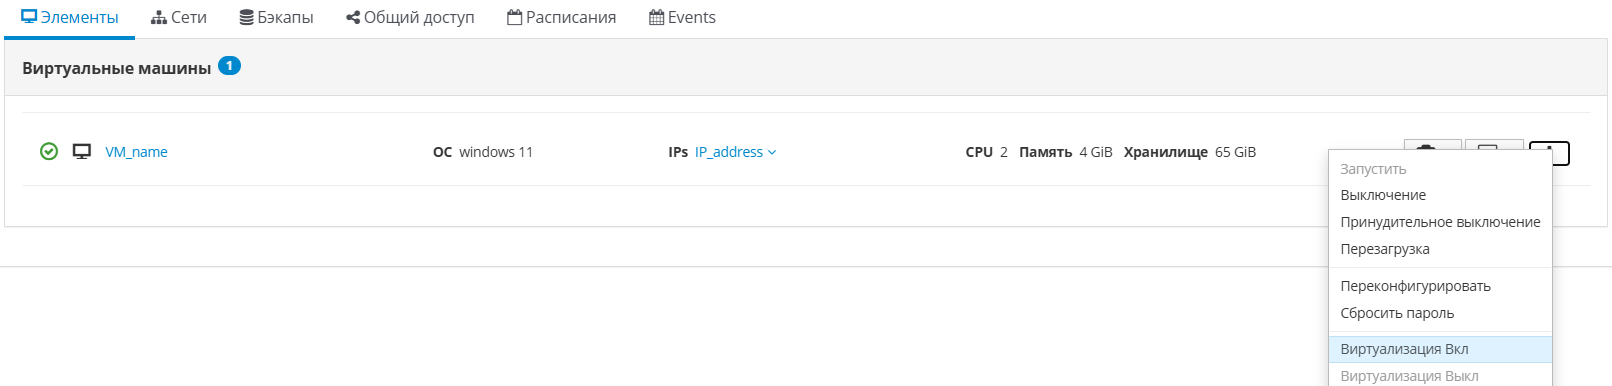The height and width of the screenshot is (386, 1612).
Task: Click the IP_address link
Action: pos(729,152)
